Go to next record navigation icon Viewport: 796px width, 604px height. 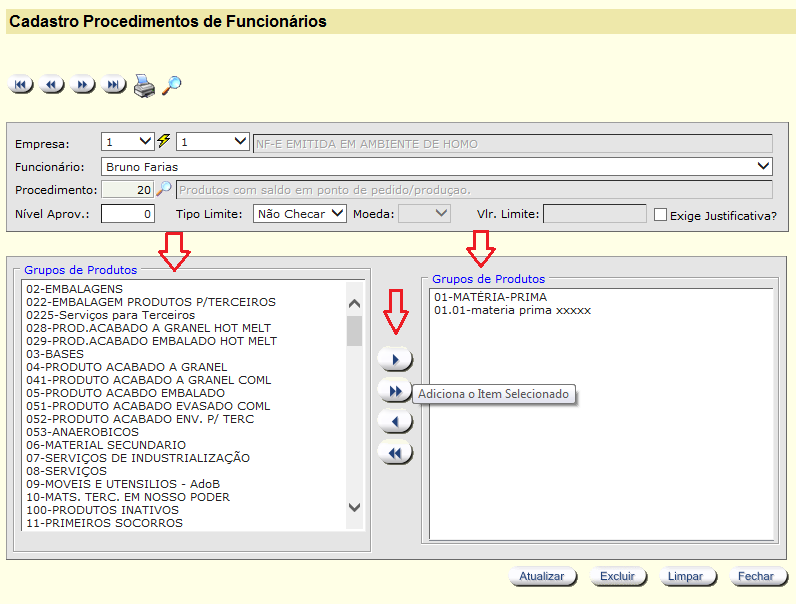pyautogui.click(x=83, y=85)
